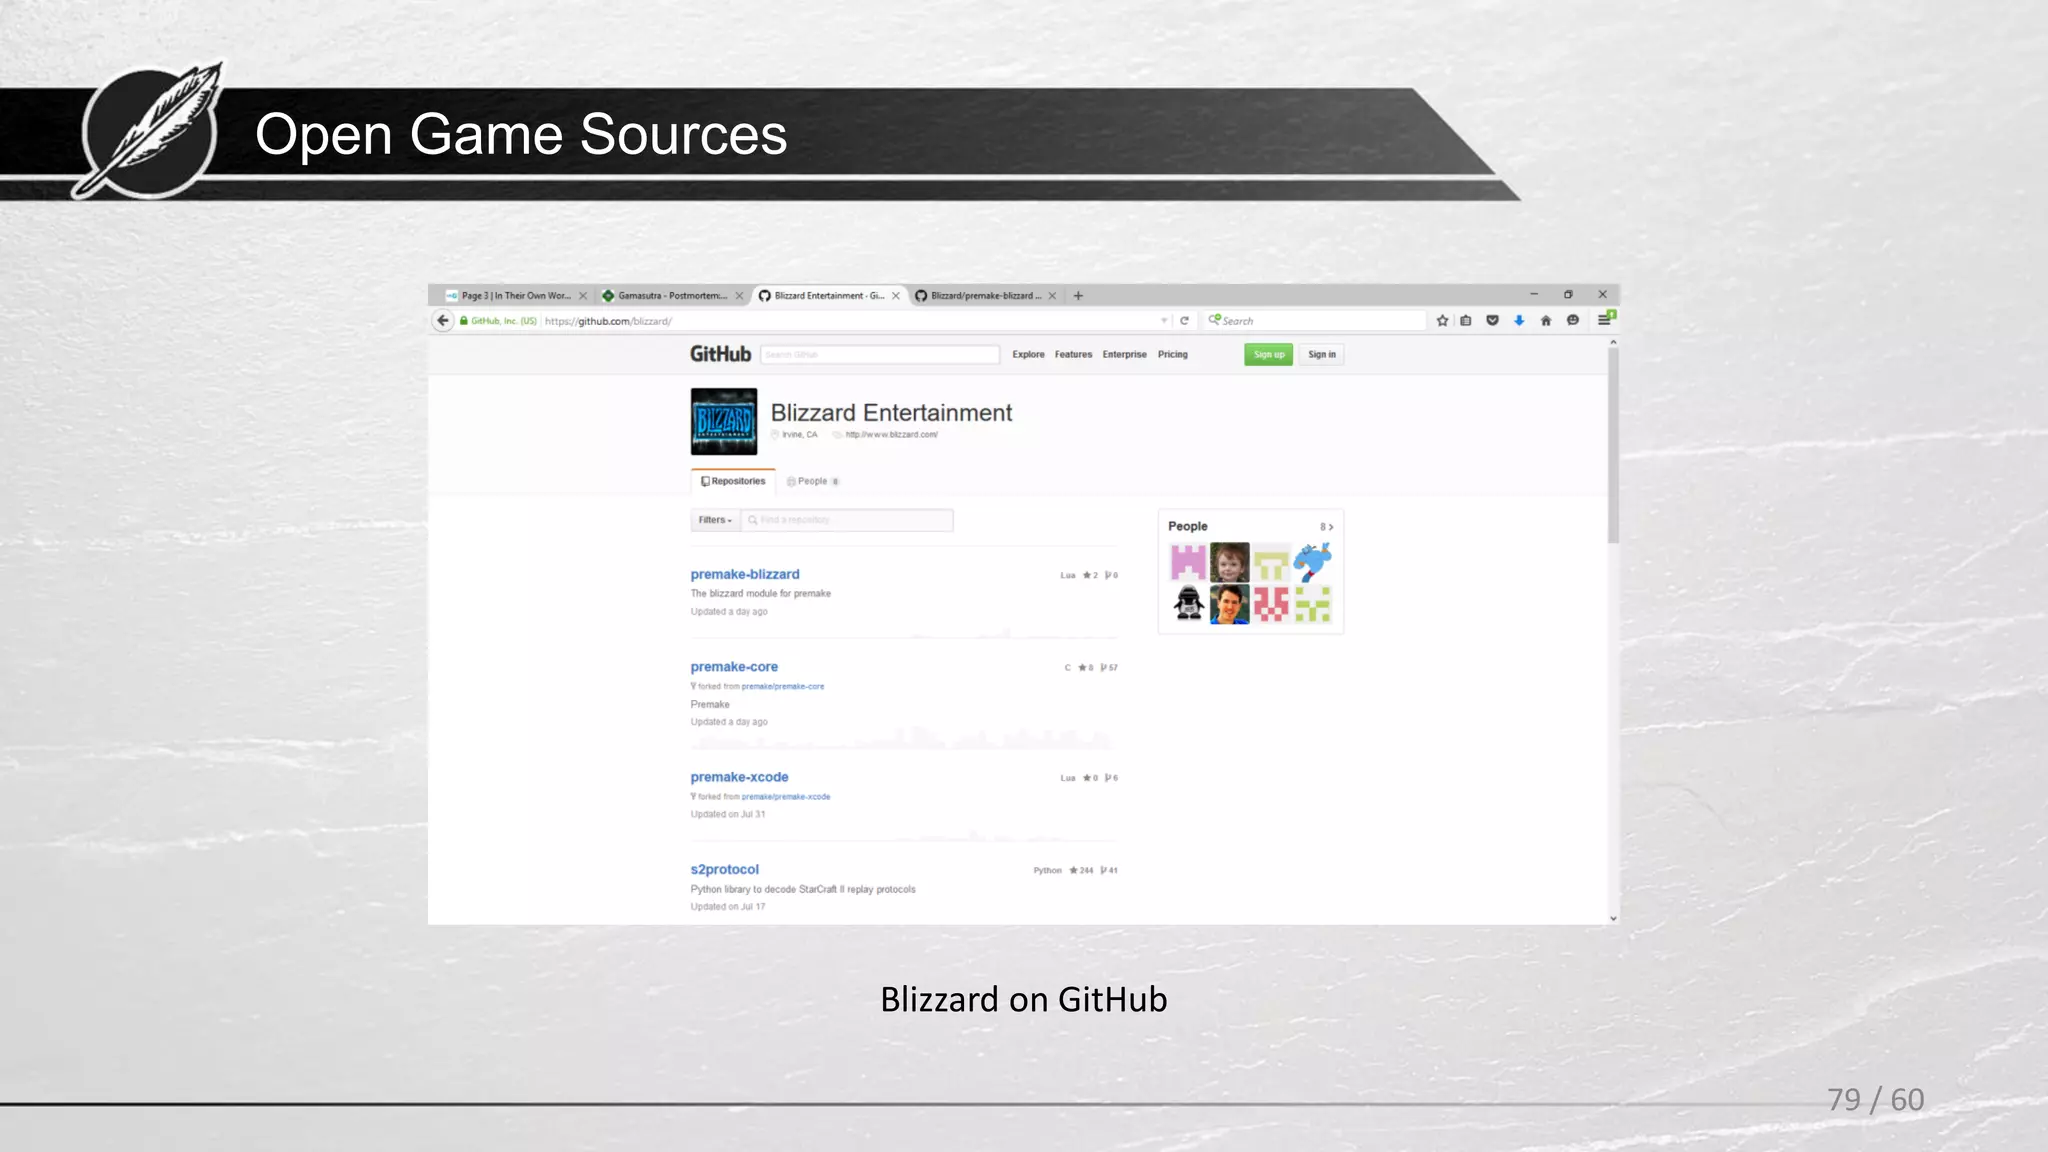Click the green Sign up button
2048x1152 pixels.
1269,354
